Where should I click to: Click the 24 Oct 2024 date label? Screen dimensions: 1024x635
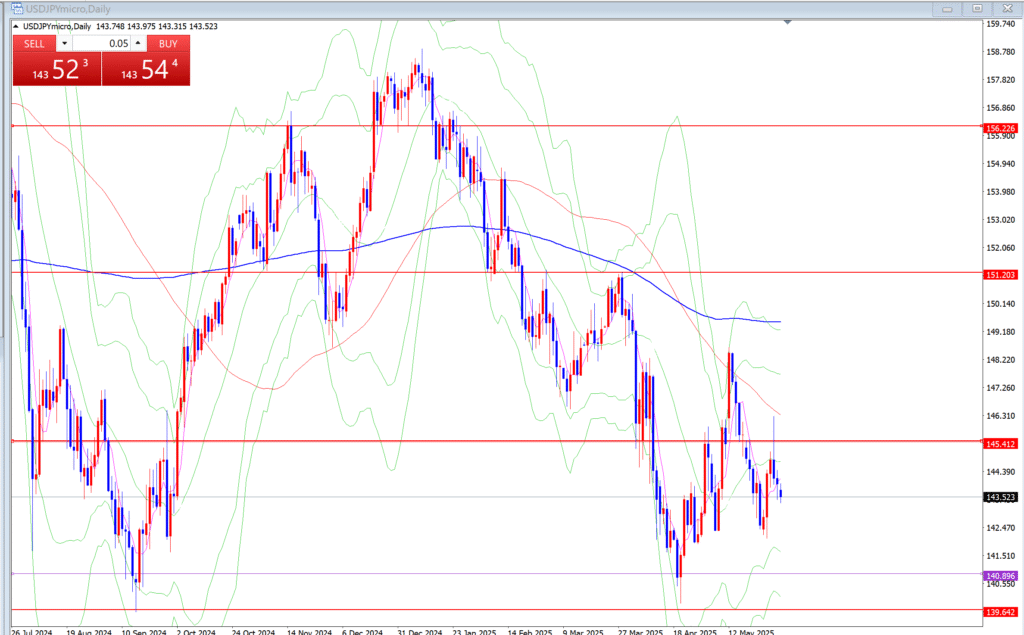[253, 632]
